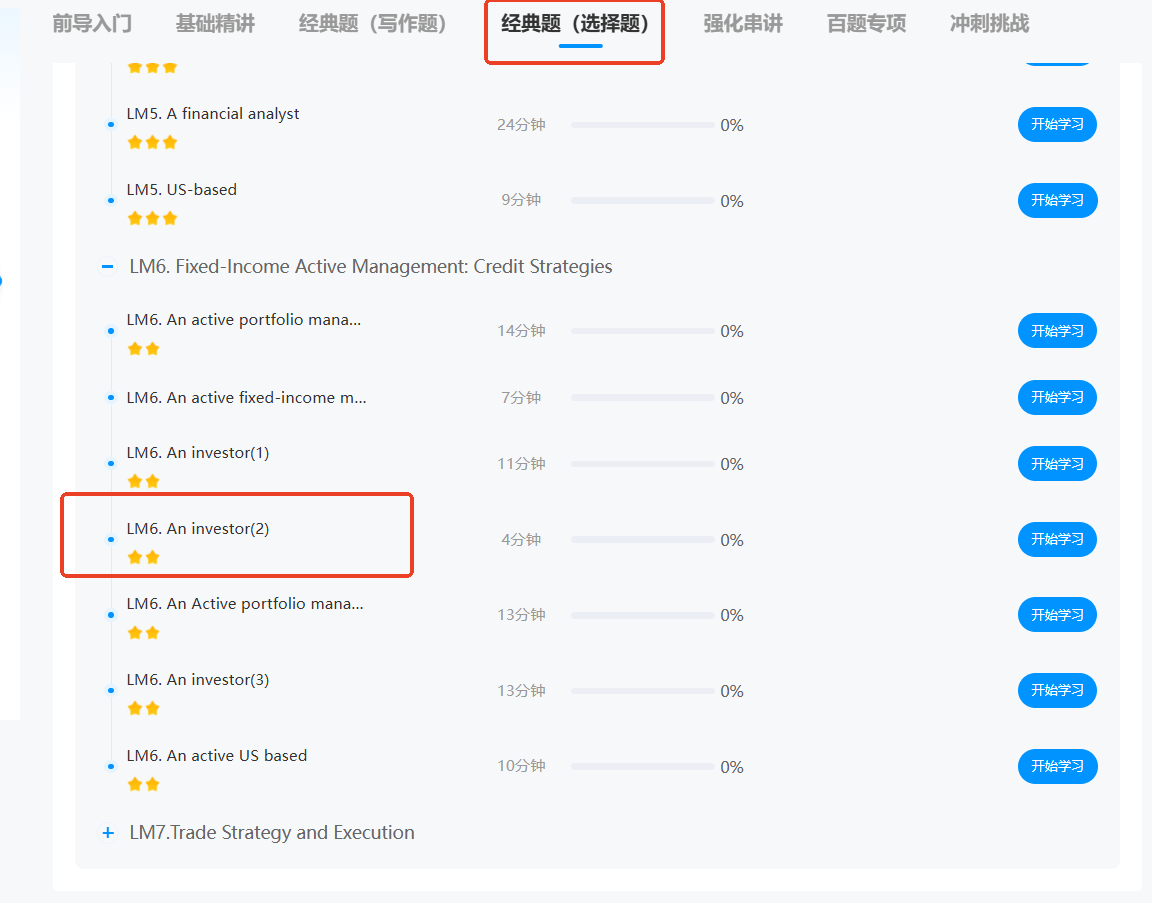Viewport: 1152px width, 903px height.
Task: Go to the 冲刺挑战 tab
Action: click(990, 24)
